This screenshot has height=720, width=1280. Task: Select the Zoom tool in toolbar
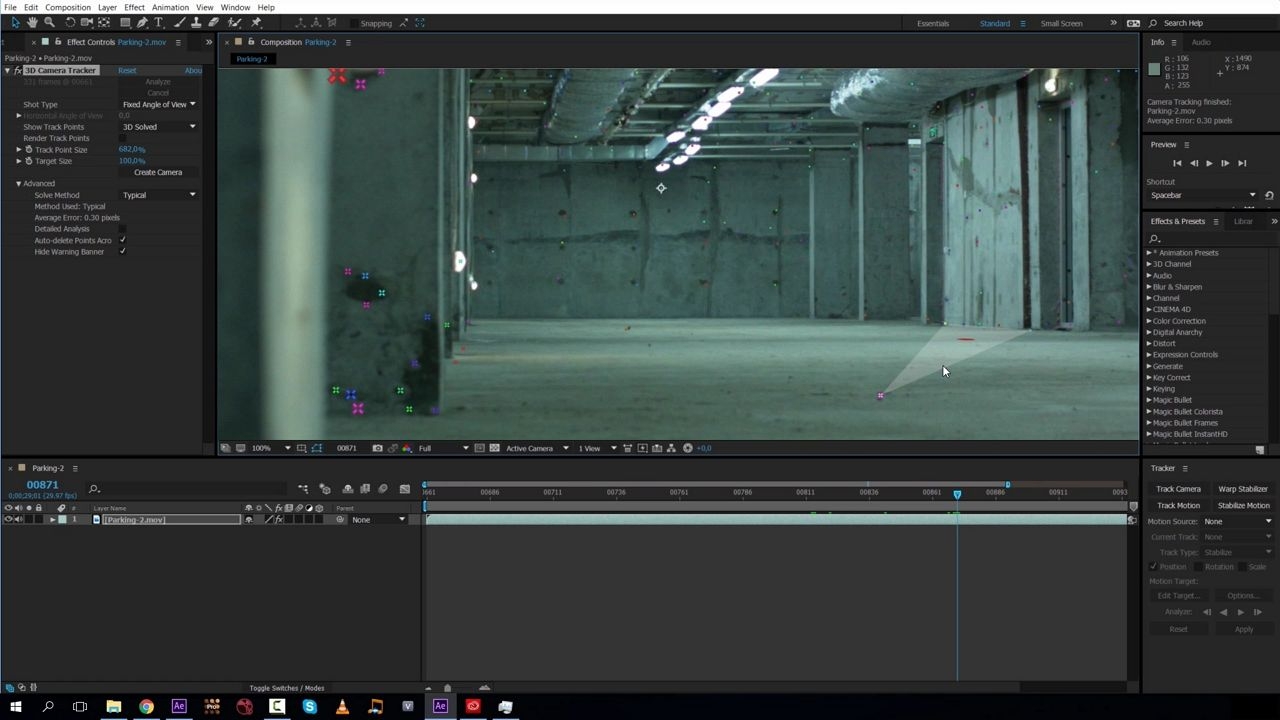pyautogui.click(x=49, y=22)
